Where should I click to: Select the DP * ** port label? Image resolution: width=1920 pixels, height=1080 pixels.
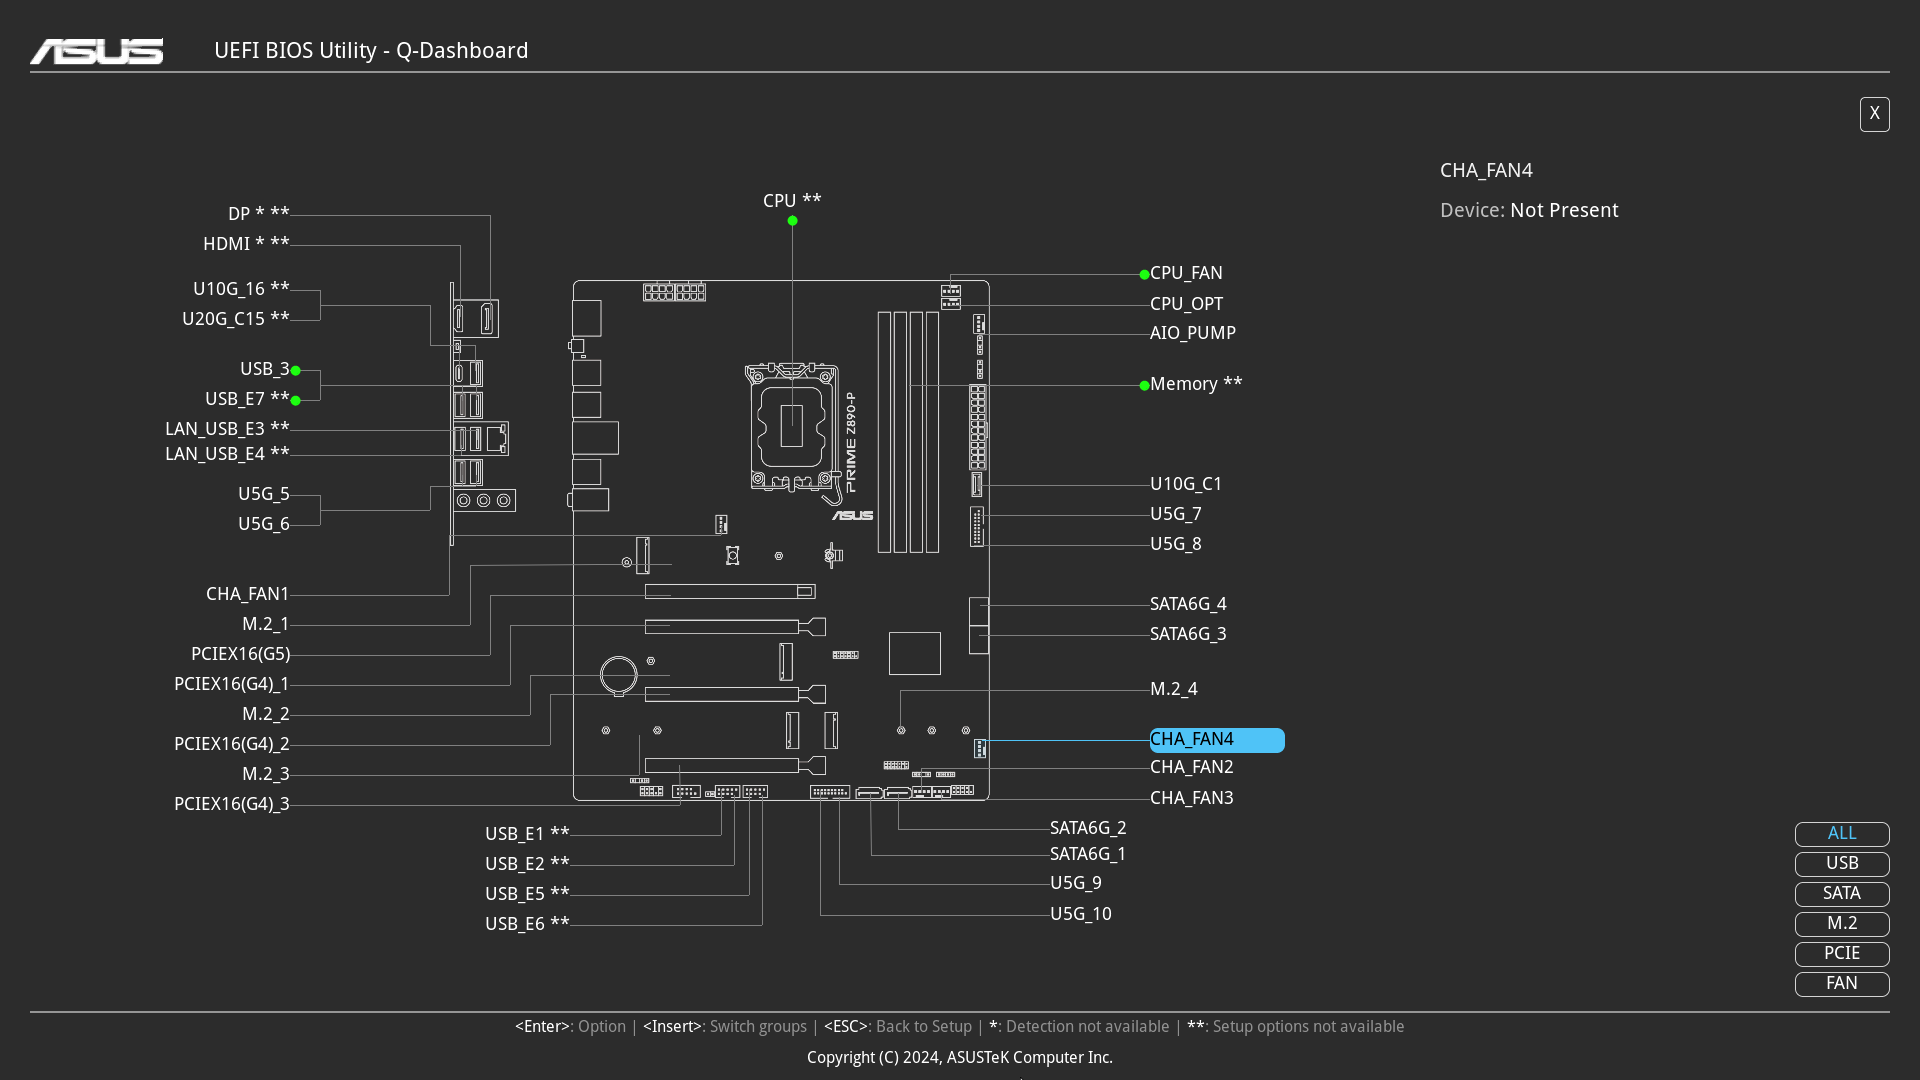[259, 214]
